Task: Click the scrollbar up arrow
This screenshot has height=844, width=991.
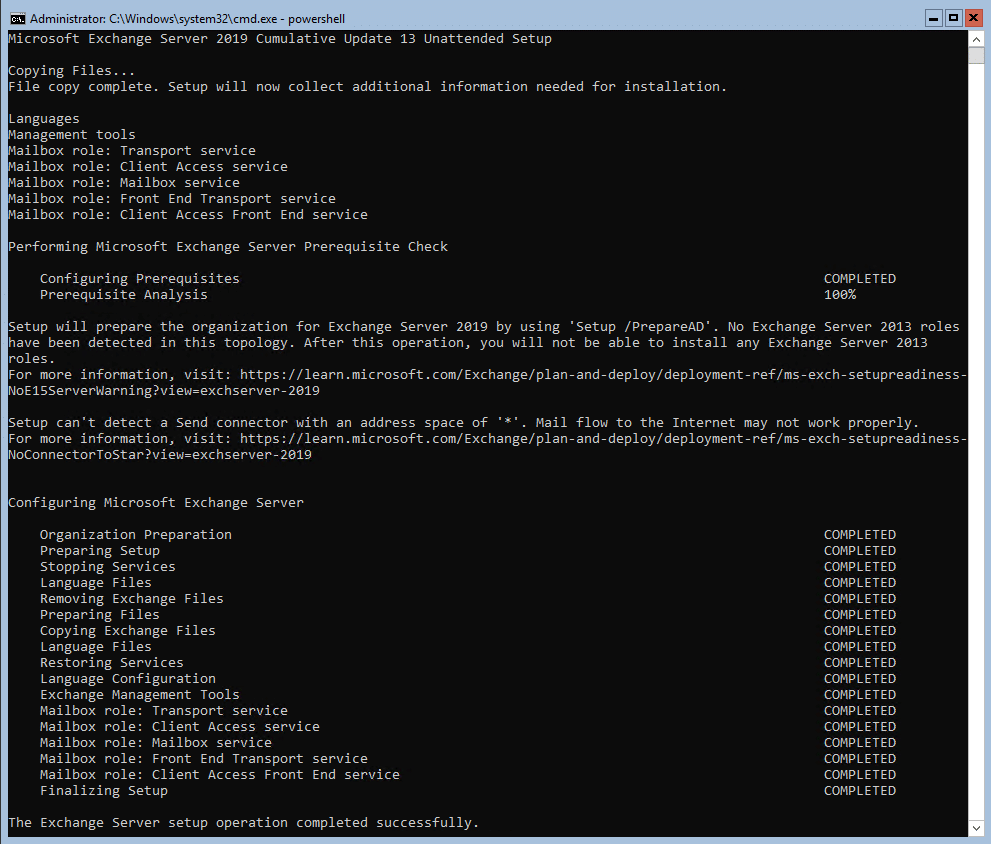Action: [x=976, y=39]
